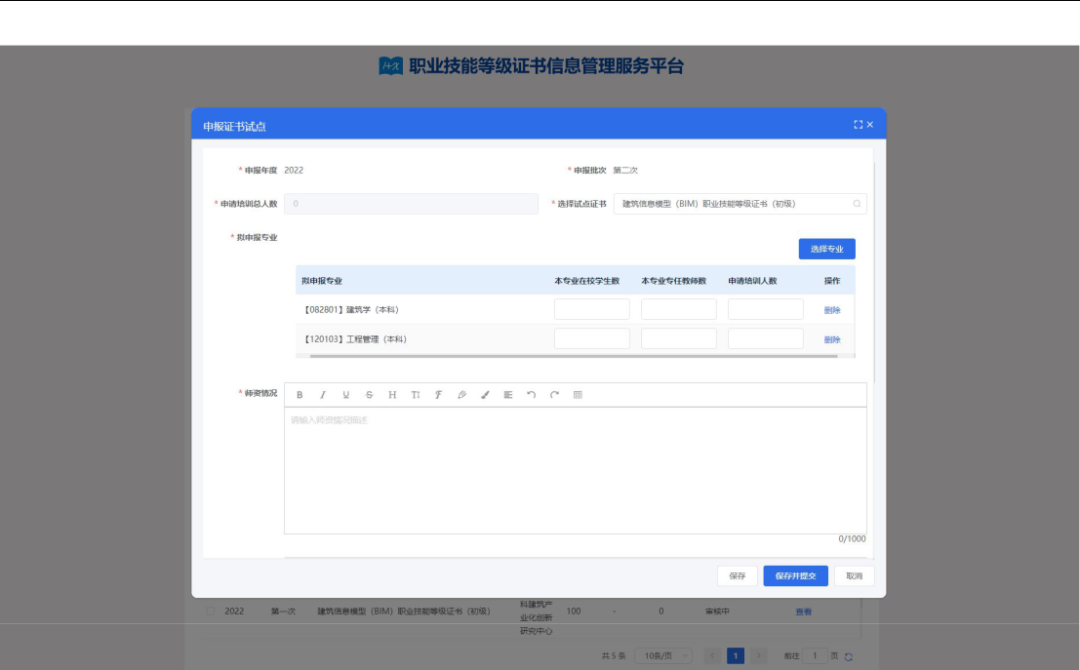Click the 选择专业 button
Viewport: 1080px width, 670px height.
[x=827, y=249]
